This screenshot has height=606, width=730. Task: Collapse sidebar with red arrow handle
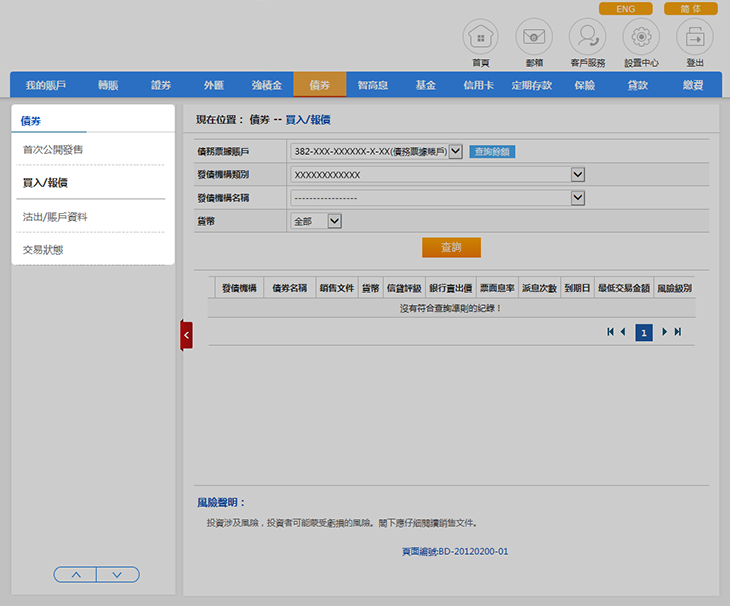tap(186, 335)
